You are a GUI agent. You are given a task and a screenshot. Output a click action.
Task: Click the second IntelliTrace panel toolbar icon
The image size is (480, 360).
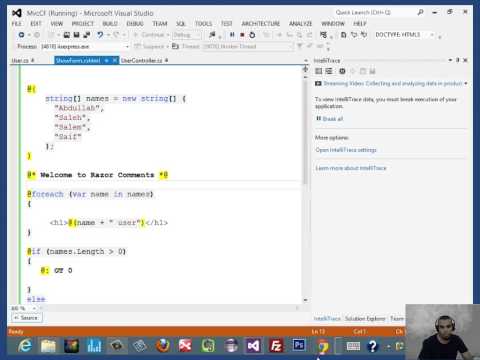(x=329, y=71)
